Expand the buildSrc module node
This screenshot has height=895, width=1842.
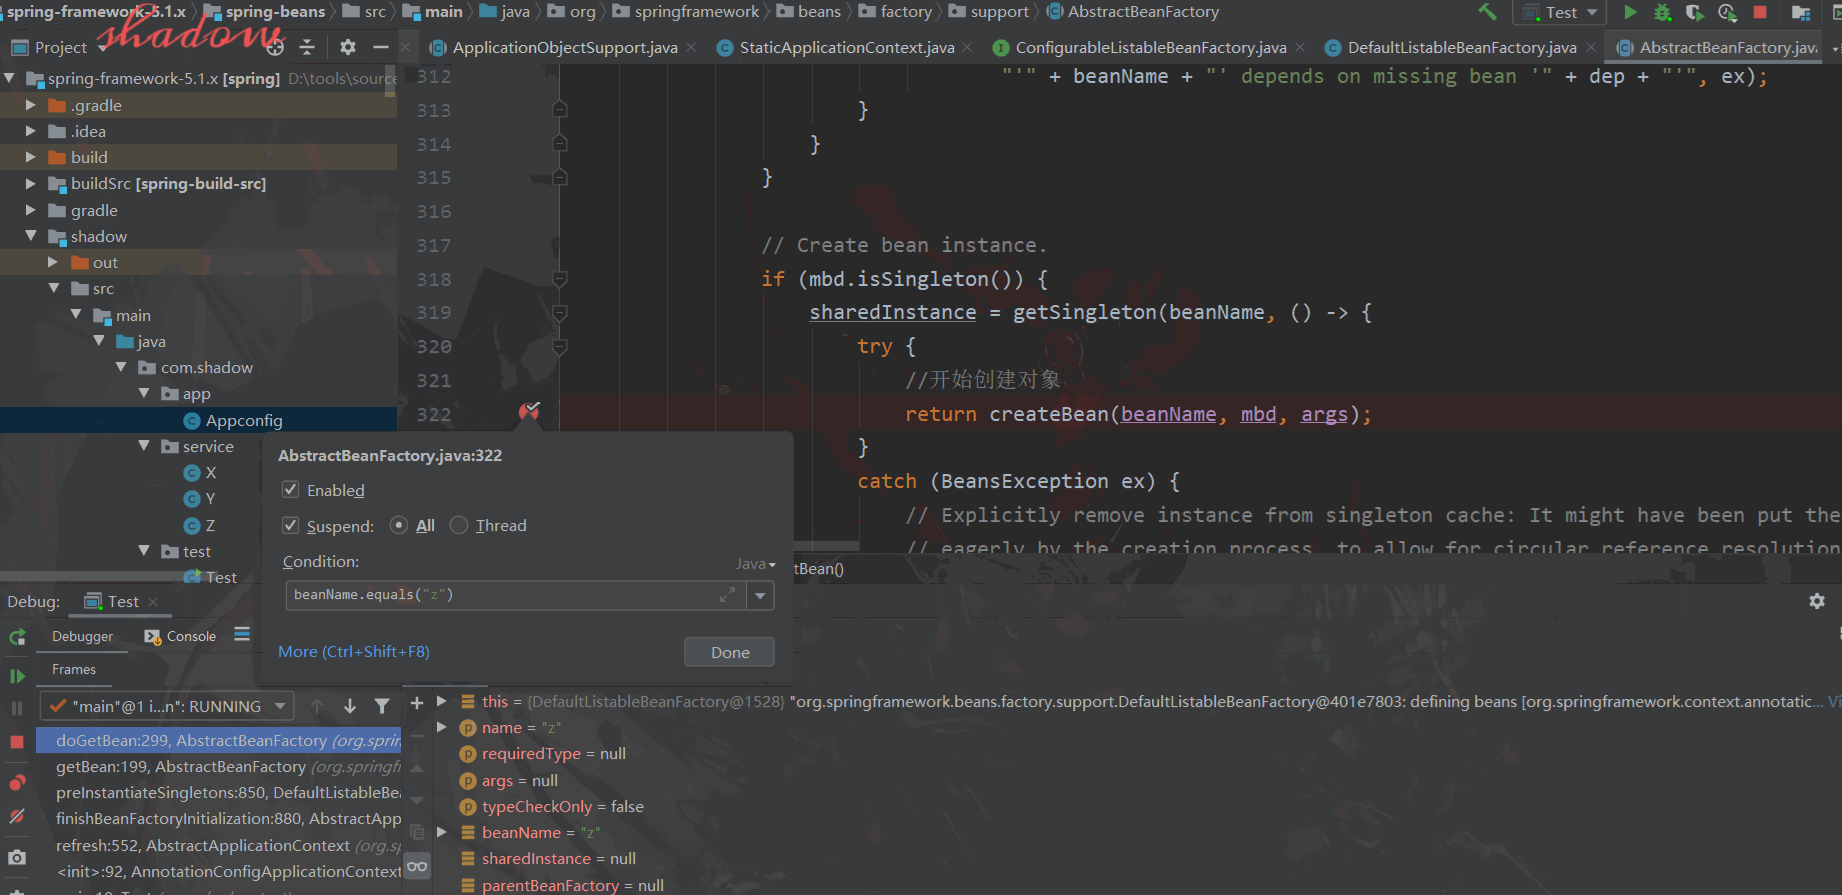(30, 184)
